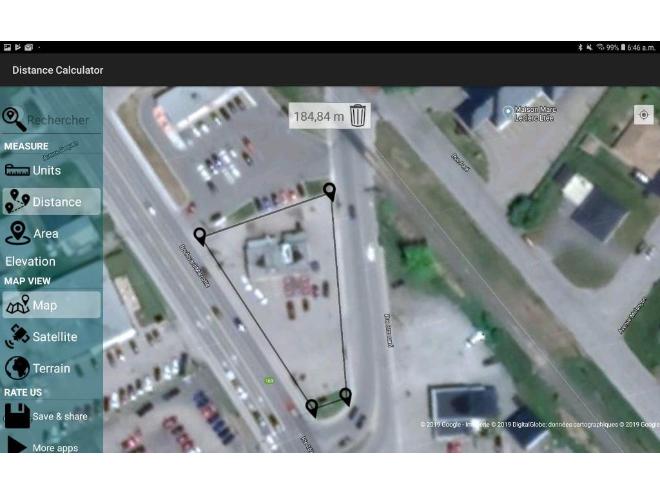Switch to Terrain view
Screen dimensions: 660x495
[51, 368]
